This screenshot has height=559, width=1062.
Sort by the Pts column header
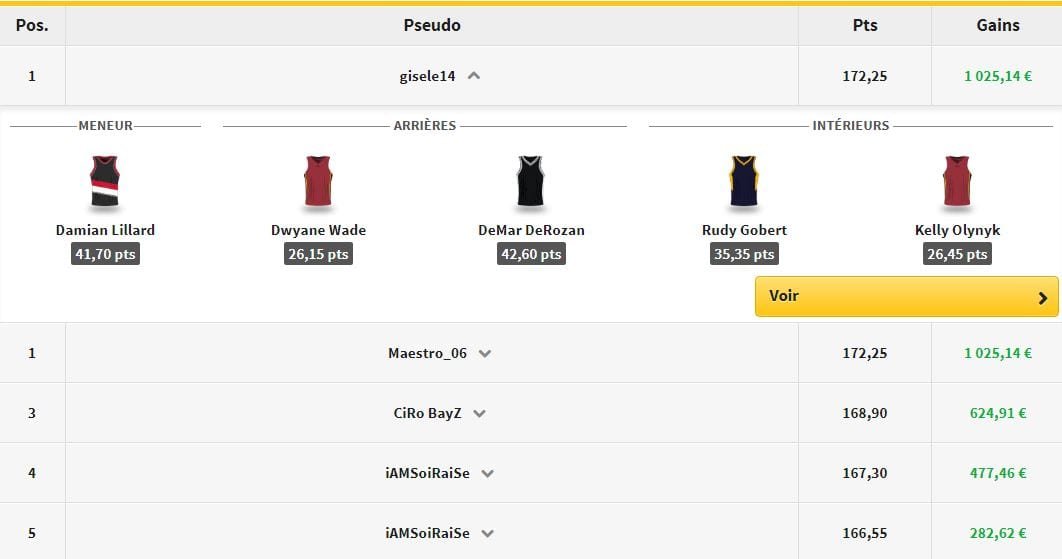coord(864,25)
